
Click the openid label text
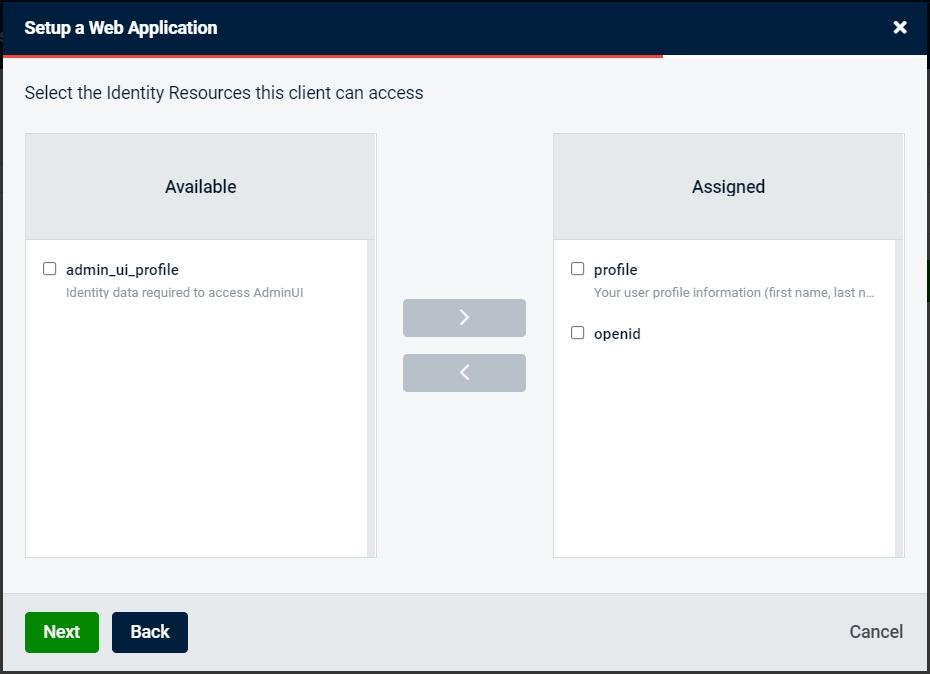617,333
